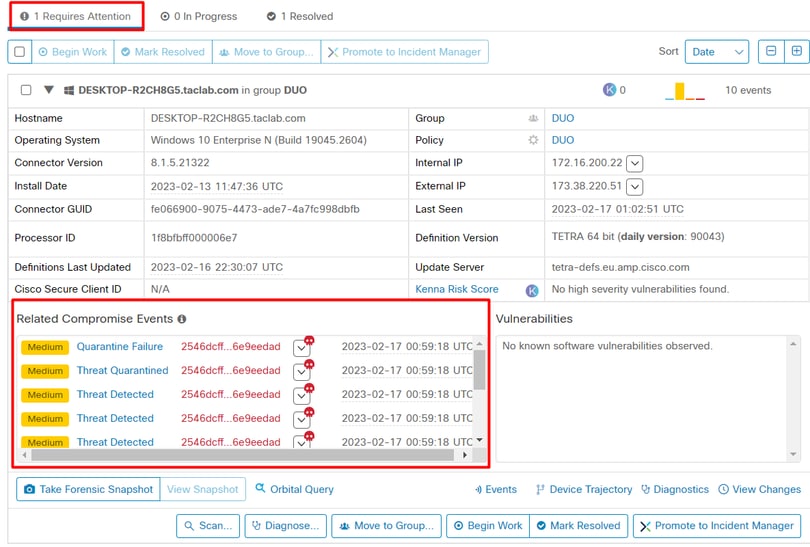Click the Connector GUID value fe066900-9075-4473

click(x=255, y=209)
